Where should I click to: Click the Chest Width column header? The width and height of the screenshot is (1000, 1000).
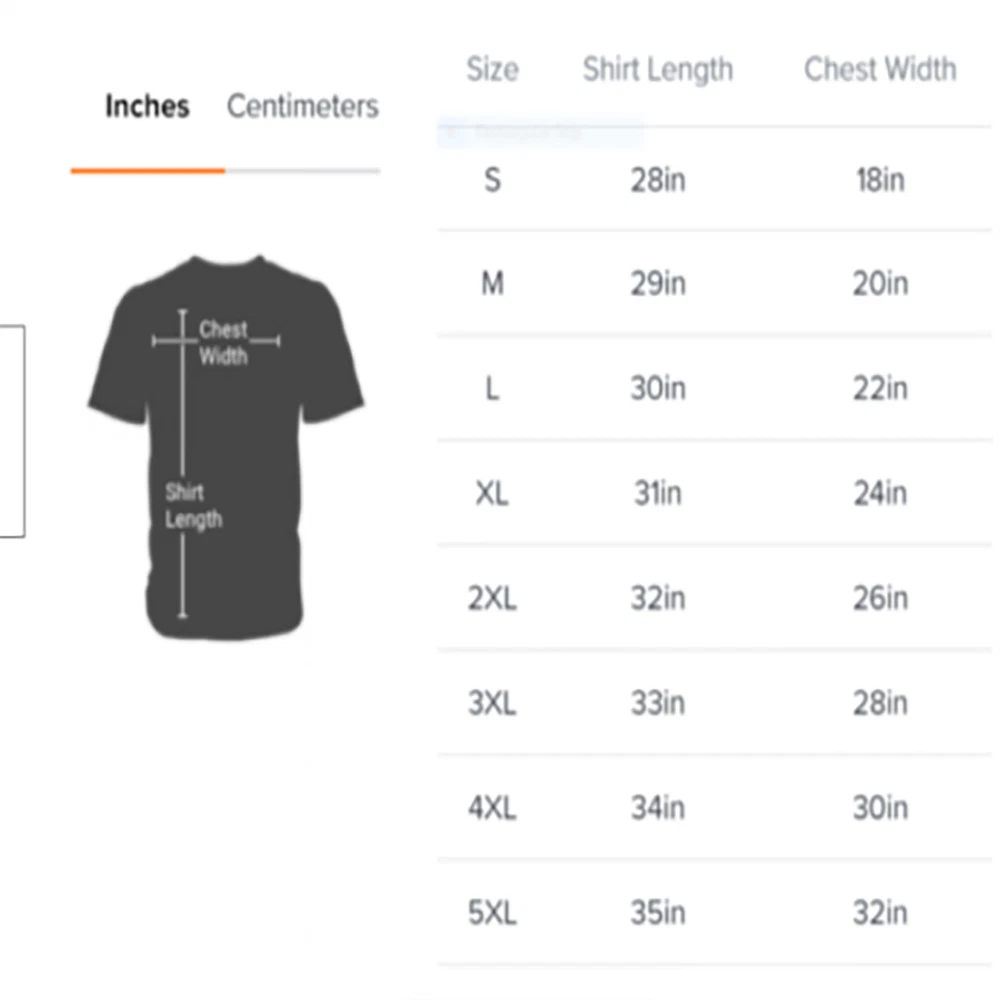tap(880, 69)
